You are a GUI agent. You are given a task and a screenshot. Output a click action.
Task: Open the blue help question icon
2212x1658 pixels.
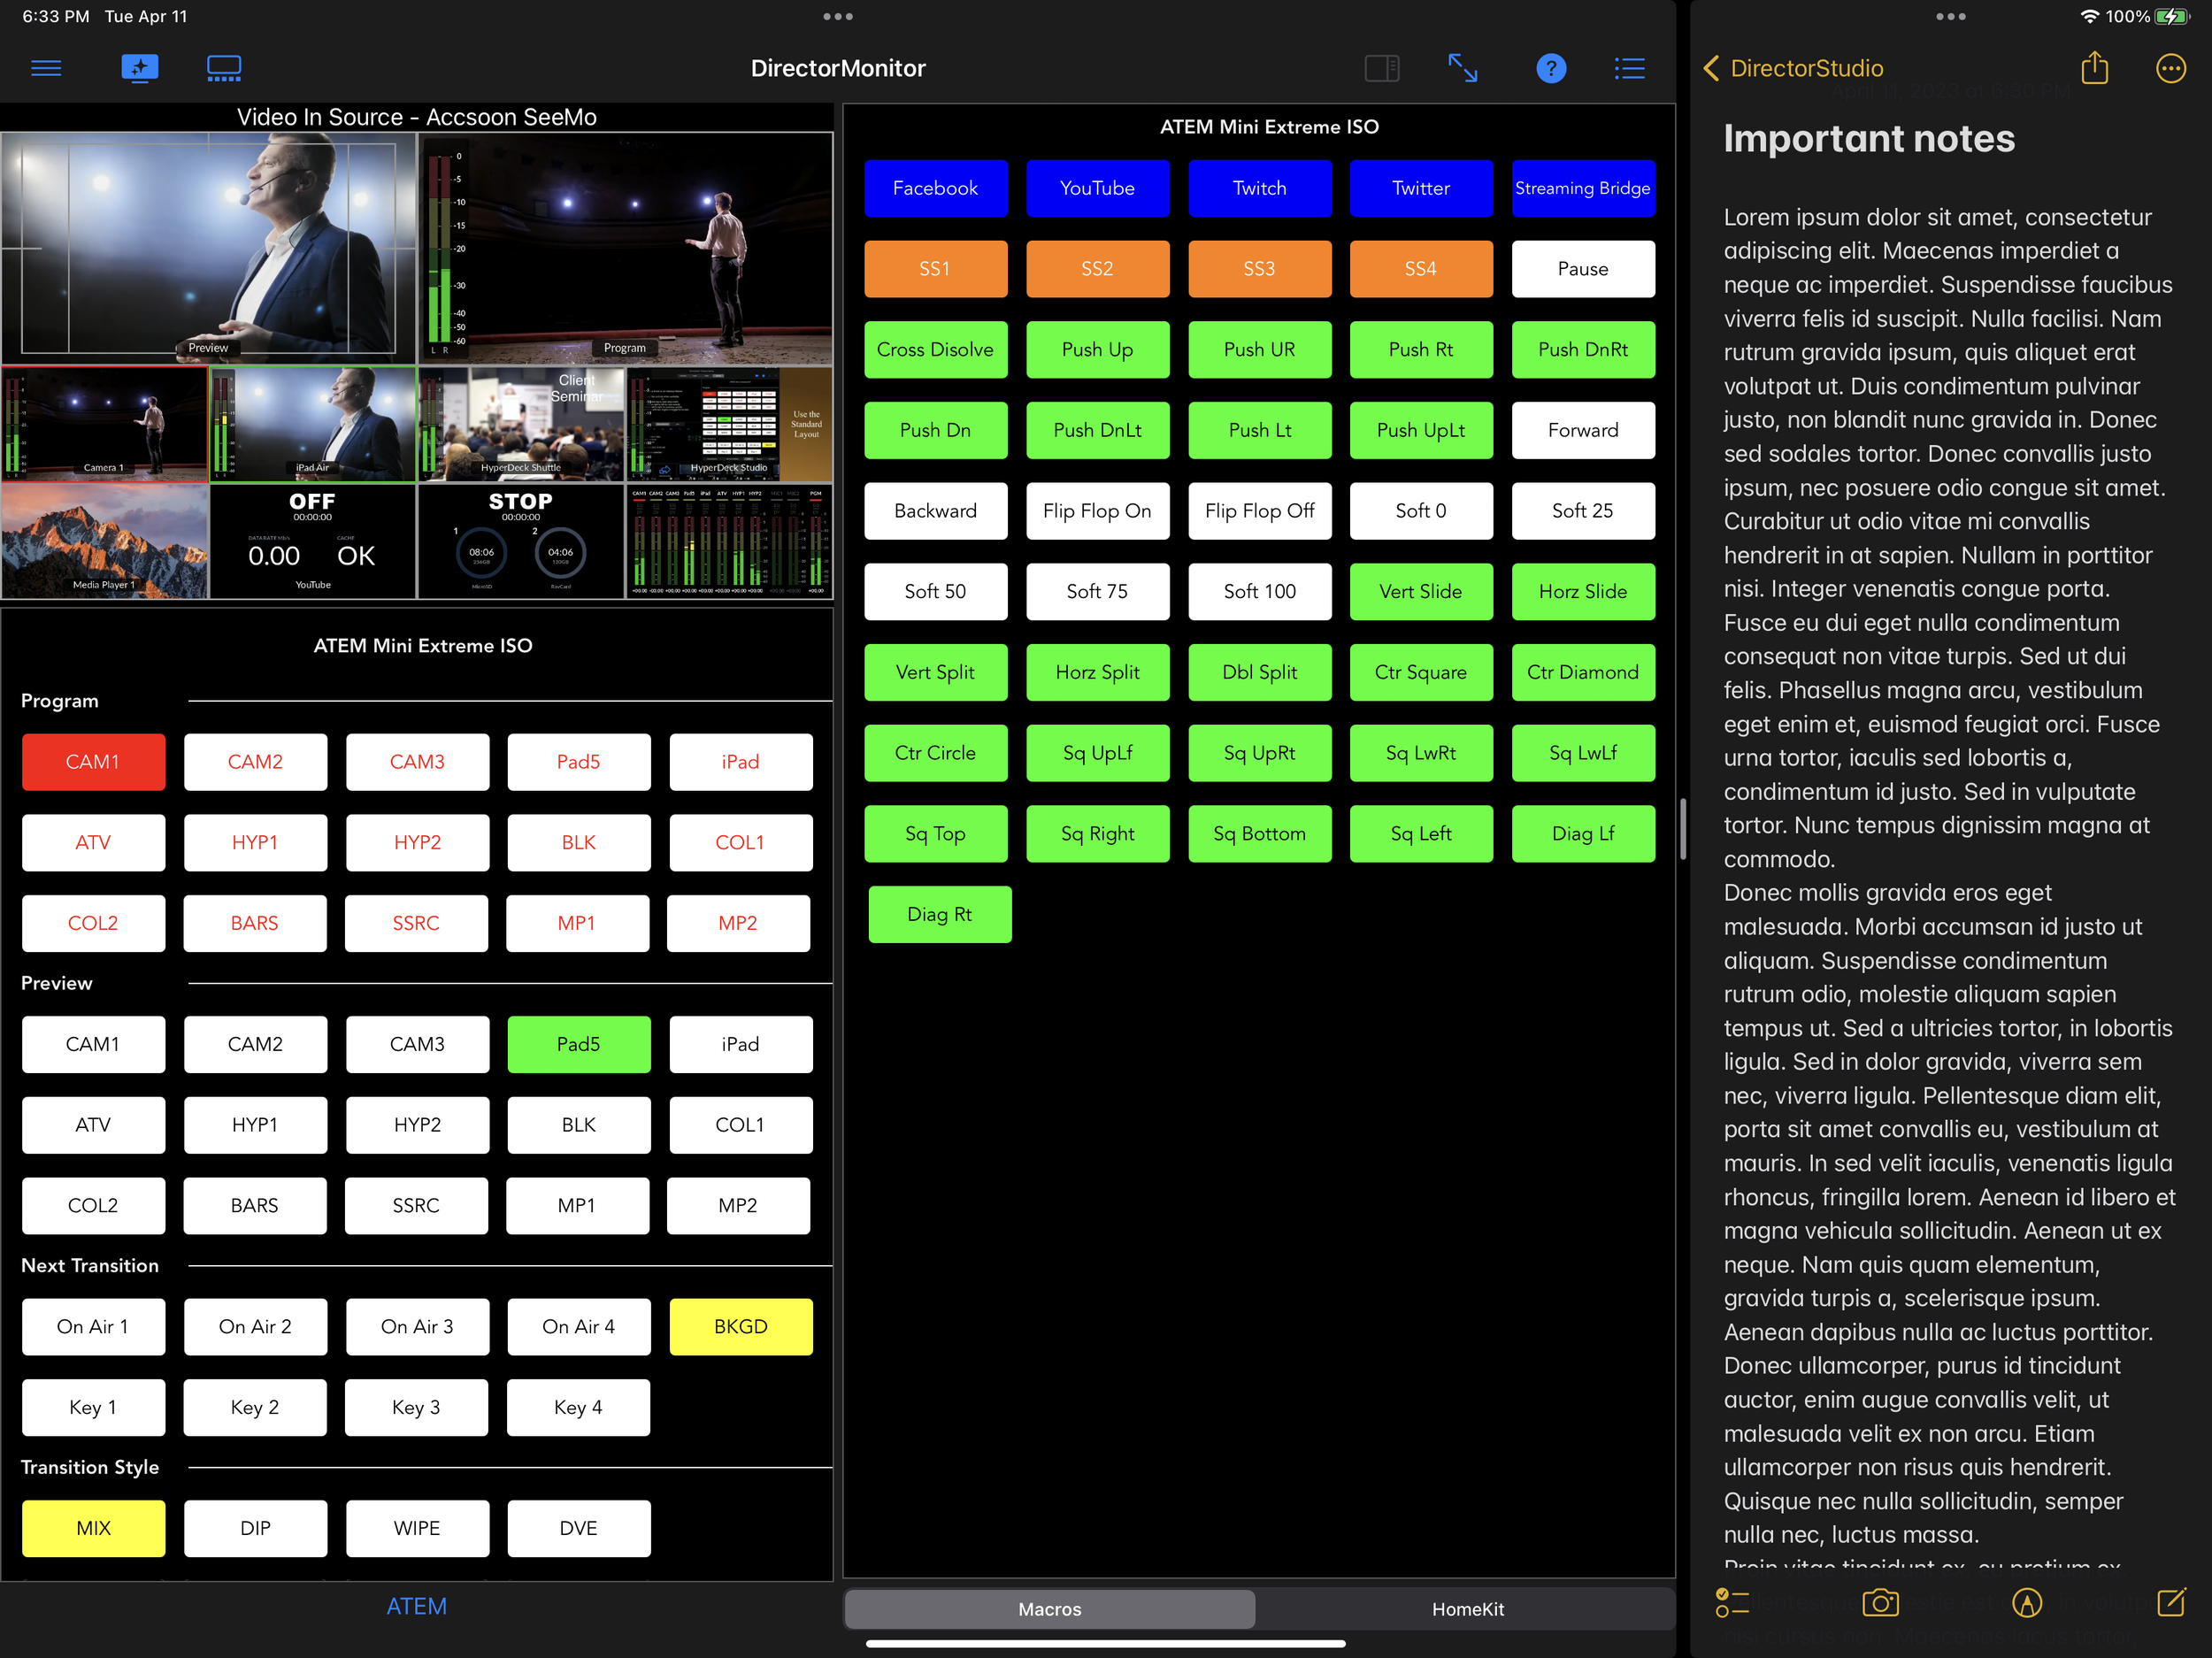1550,68
